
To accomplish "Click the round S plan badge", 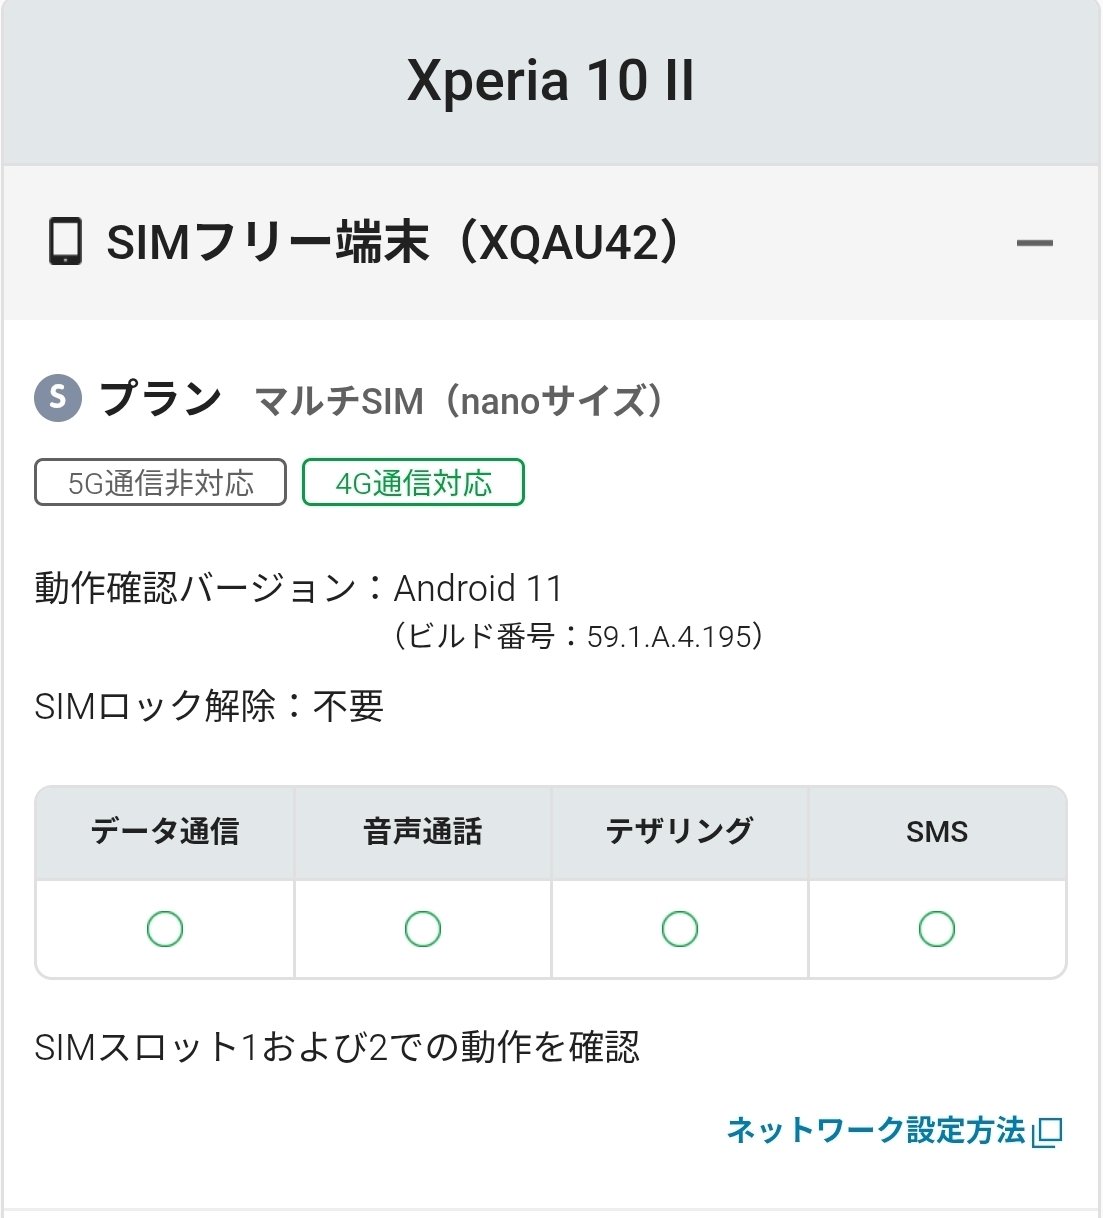I will 58,398.
